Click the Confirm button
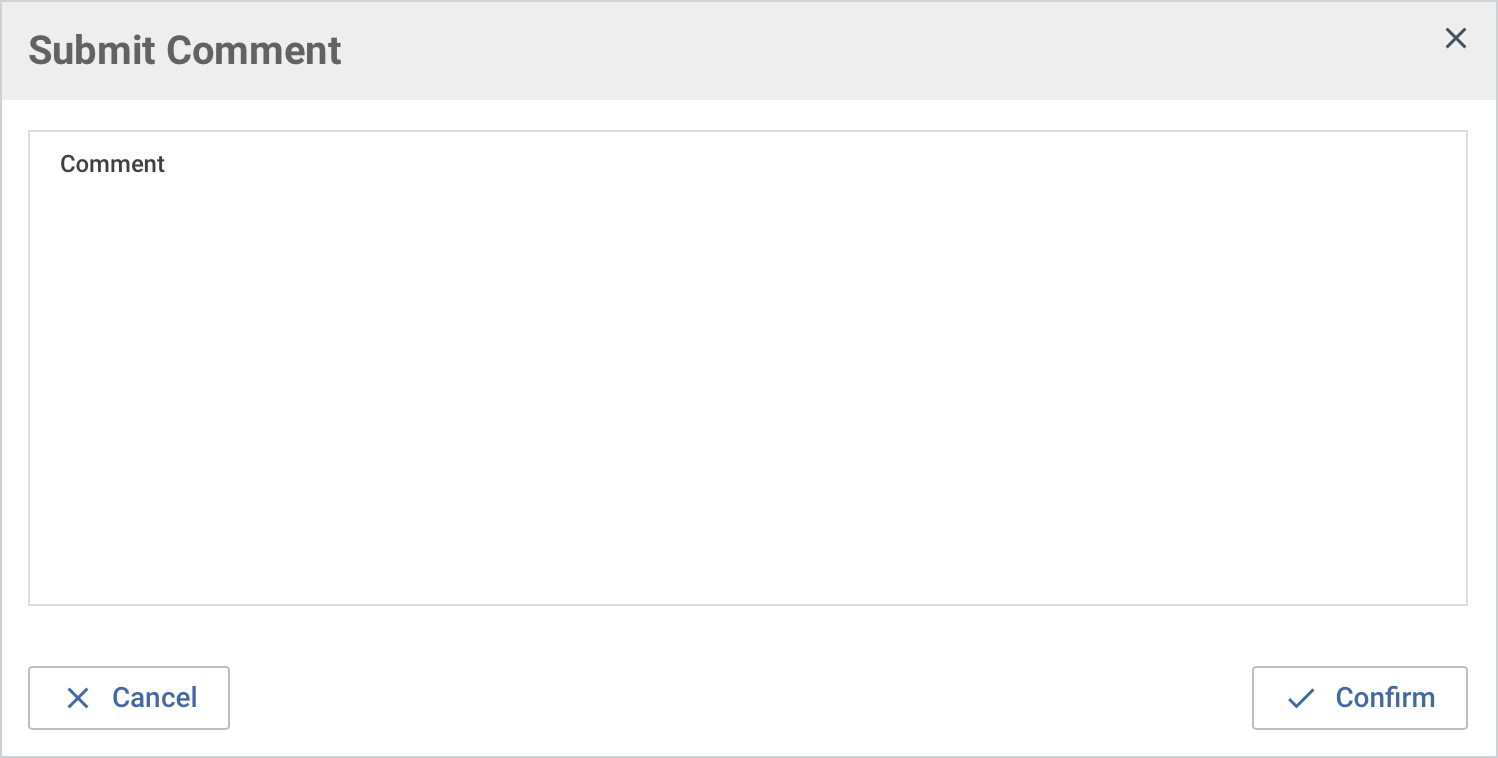Viewport: 1498px width, 758px height. [x=1360, y=698]
